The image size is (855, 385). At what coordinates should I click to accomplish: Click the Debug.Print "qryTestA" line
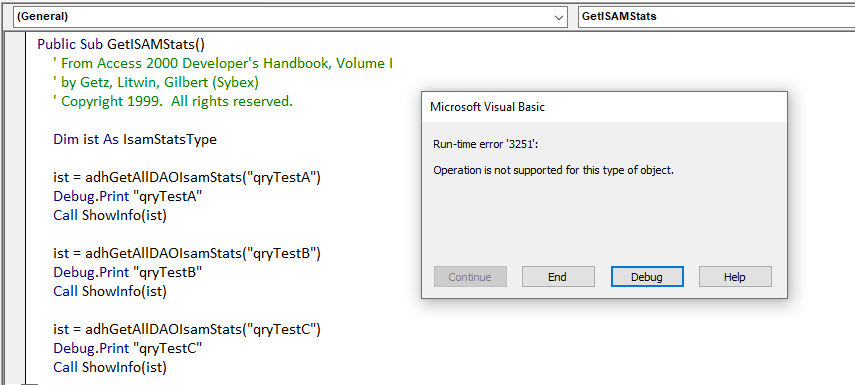tap(128, 196)
